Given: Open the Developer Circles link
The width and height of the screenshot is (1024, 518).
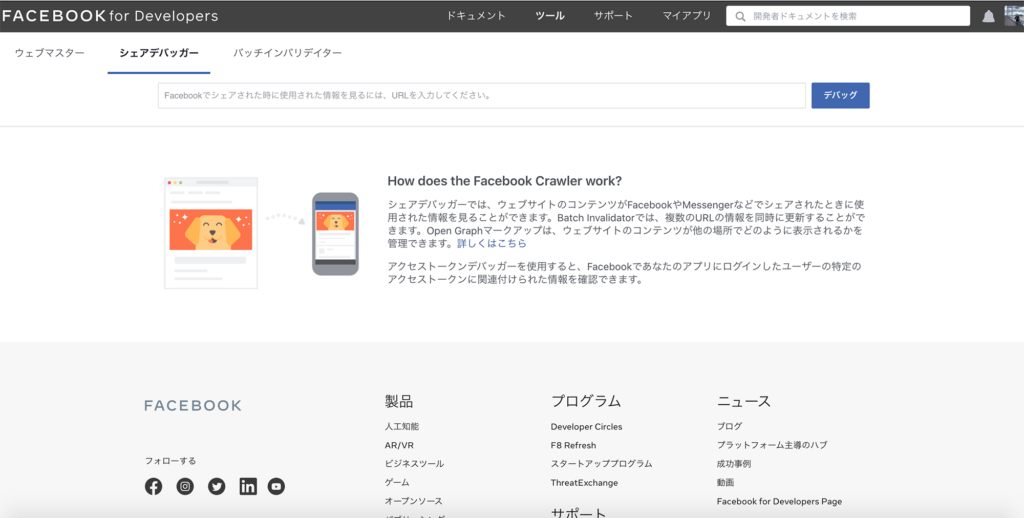Looking at the screenshot, I should click(x=586, y=427).
